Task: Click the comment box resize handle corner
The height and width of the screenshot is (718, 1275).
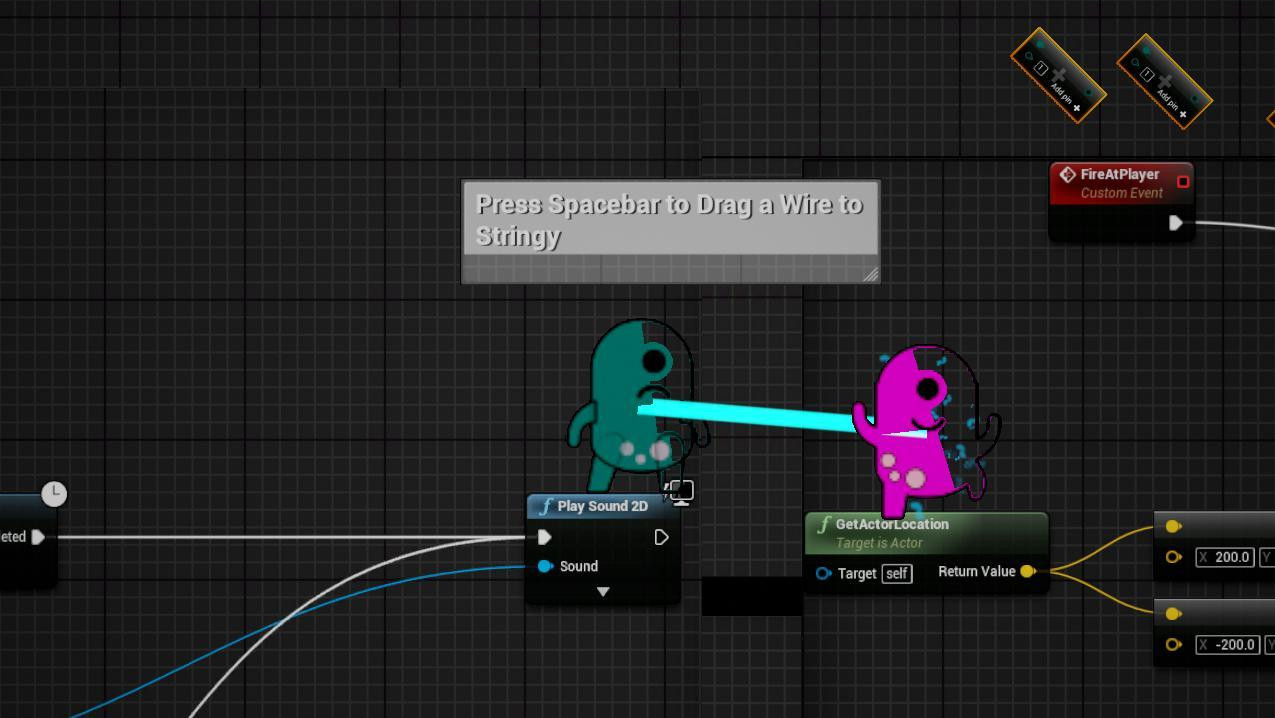Action: coord(870,274)
